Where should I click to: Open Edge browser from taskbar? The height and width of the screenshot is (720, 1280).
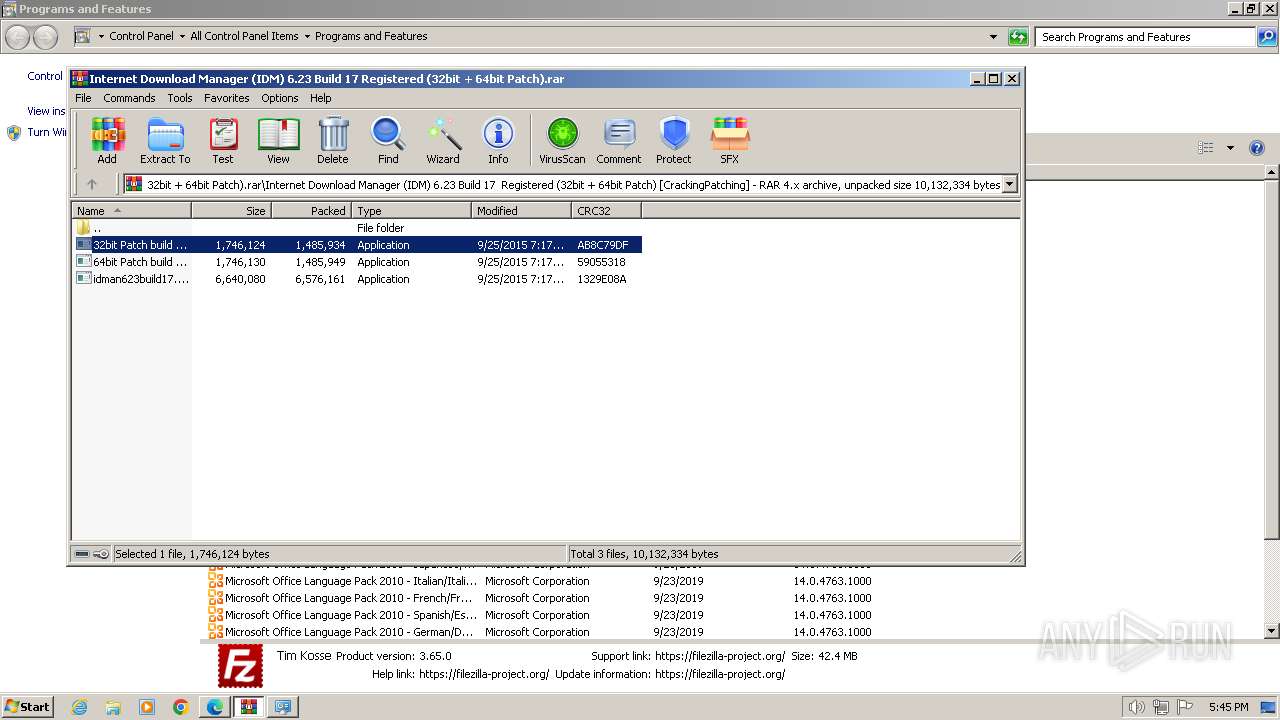[215, 707]
